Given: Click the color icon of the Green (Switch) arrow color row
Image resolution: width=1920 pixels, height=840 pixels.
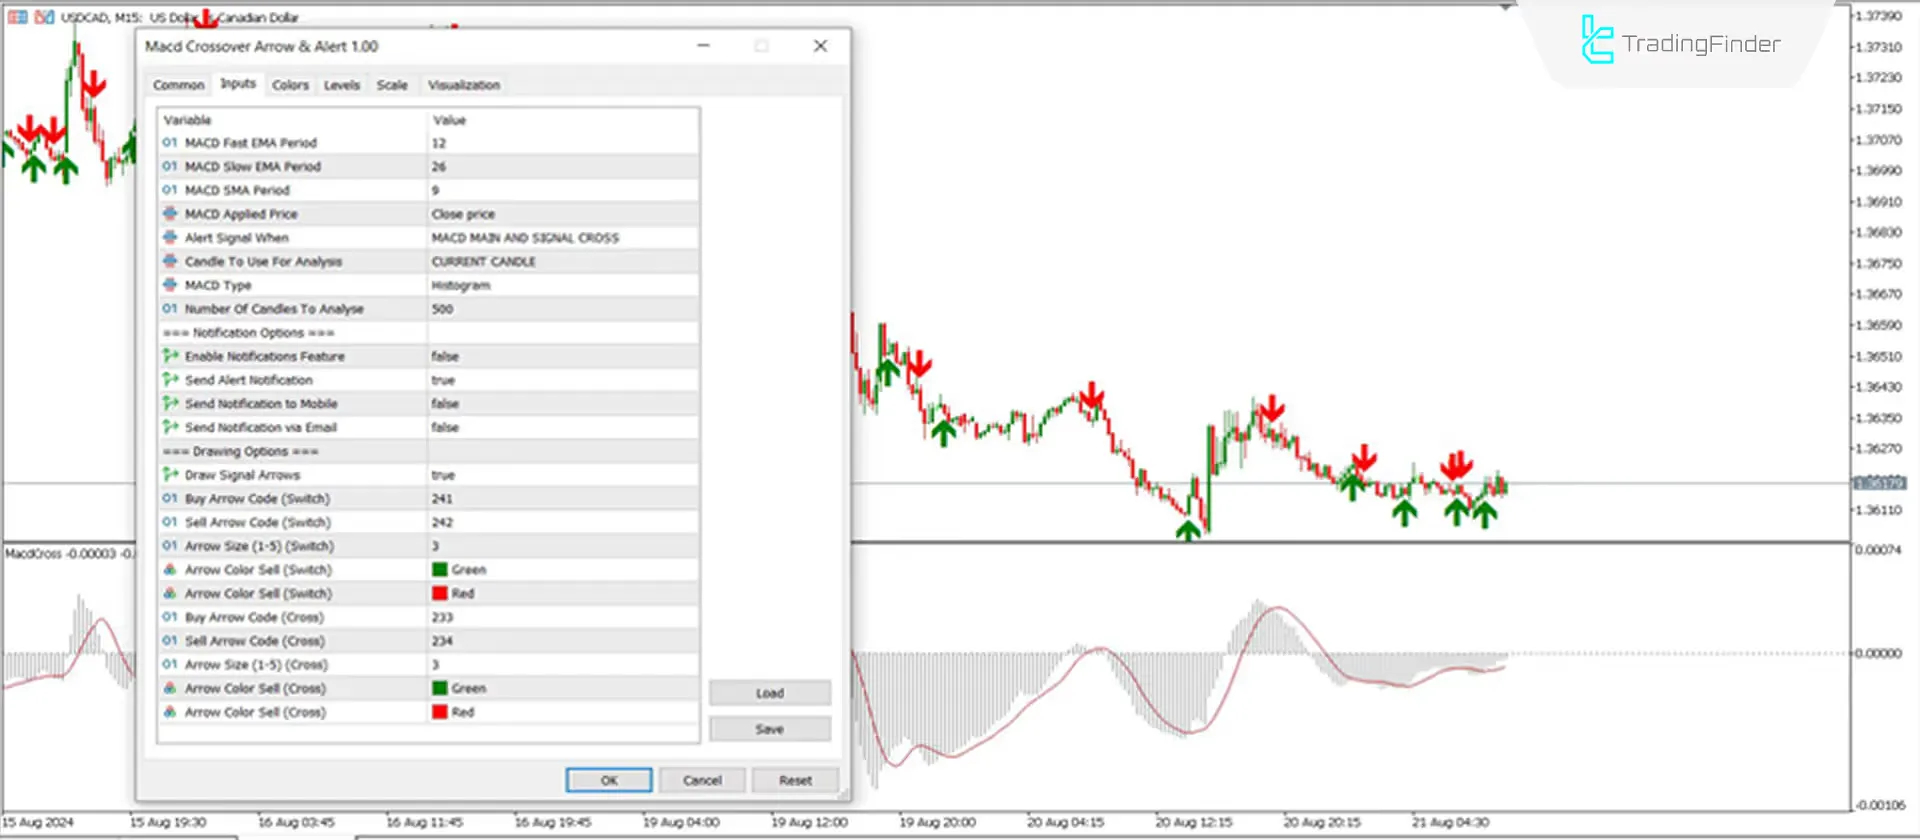Looking at the screenshot, I should click(170, 570).
